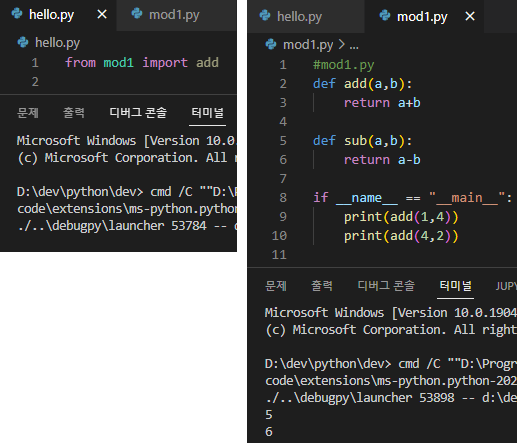
Task: Click '#mod1.py' comment on line 1
Action: tap(344, 65)
